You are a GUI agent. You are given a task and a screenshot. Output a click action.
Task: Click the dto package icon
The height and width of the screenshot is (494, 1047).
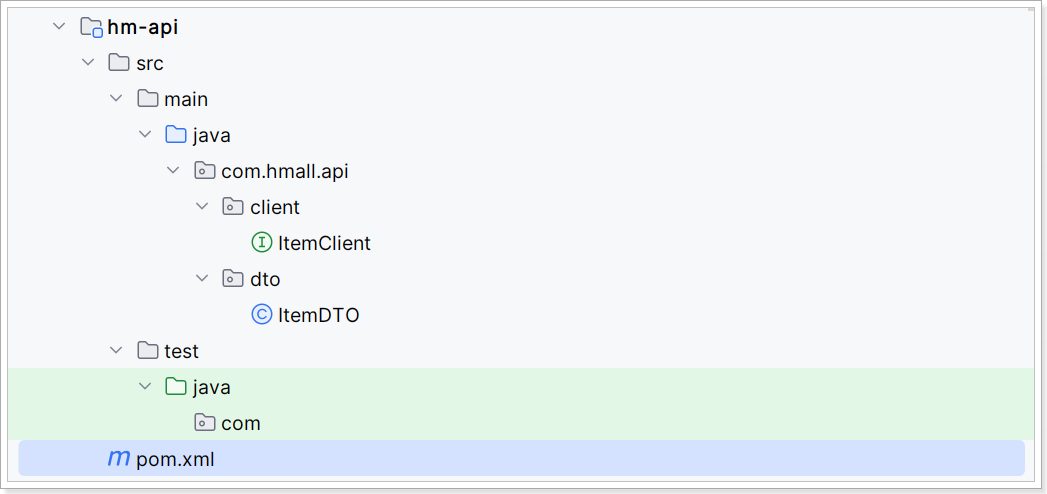pyautogui.click(x=232, y=278)
